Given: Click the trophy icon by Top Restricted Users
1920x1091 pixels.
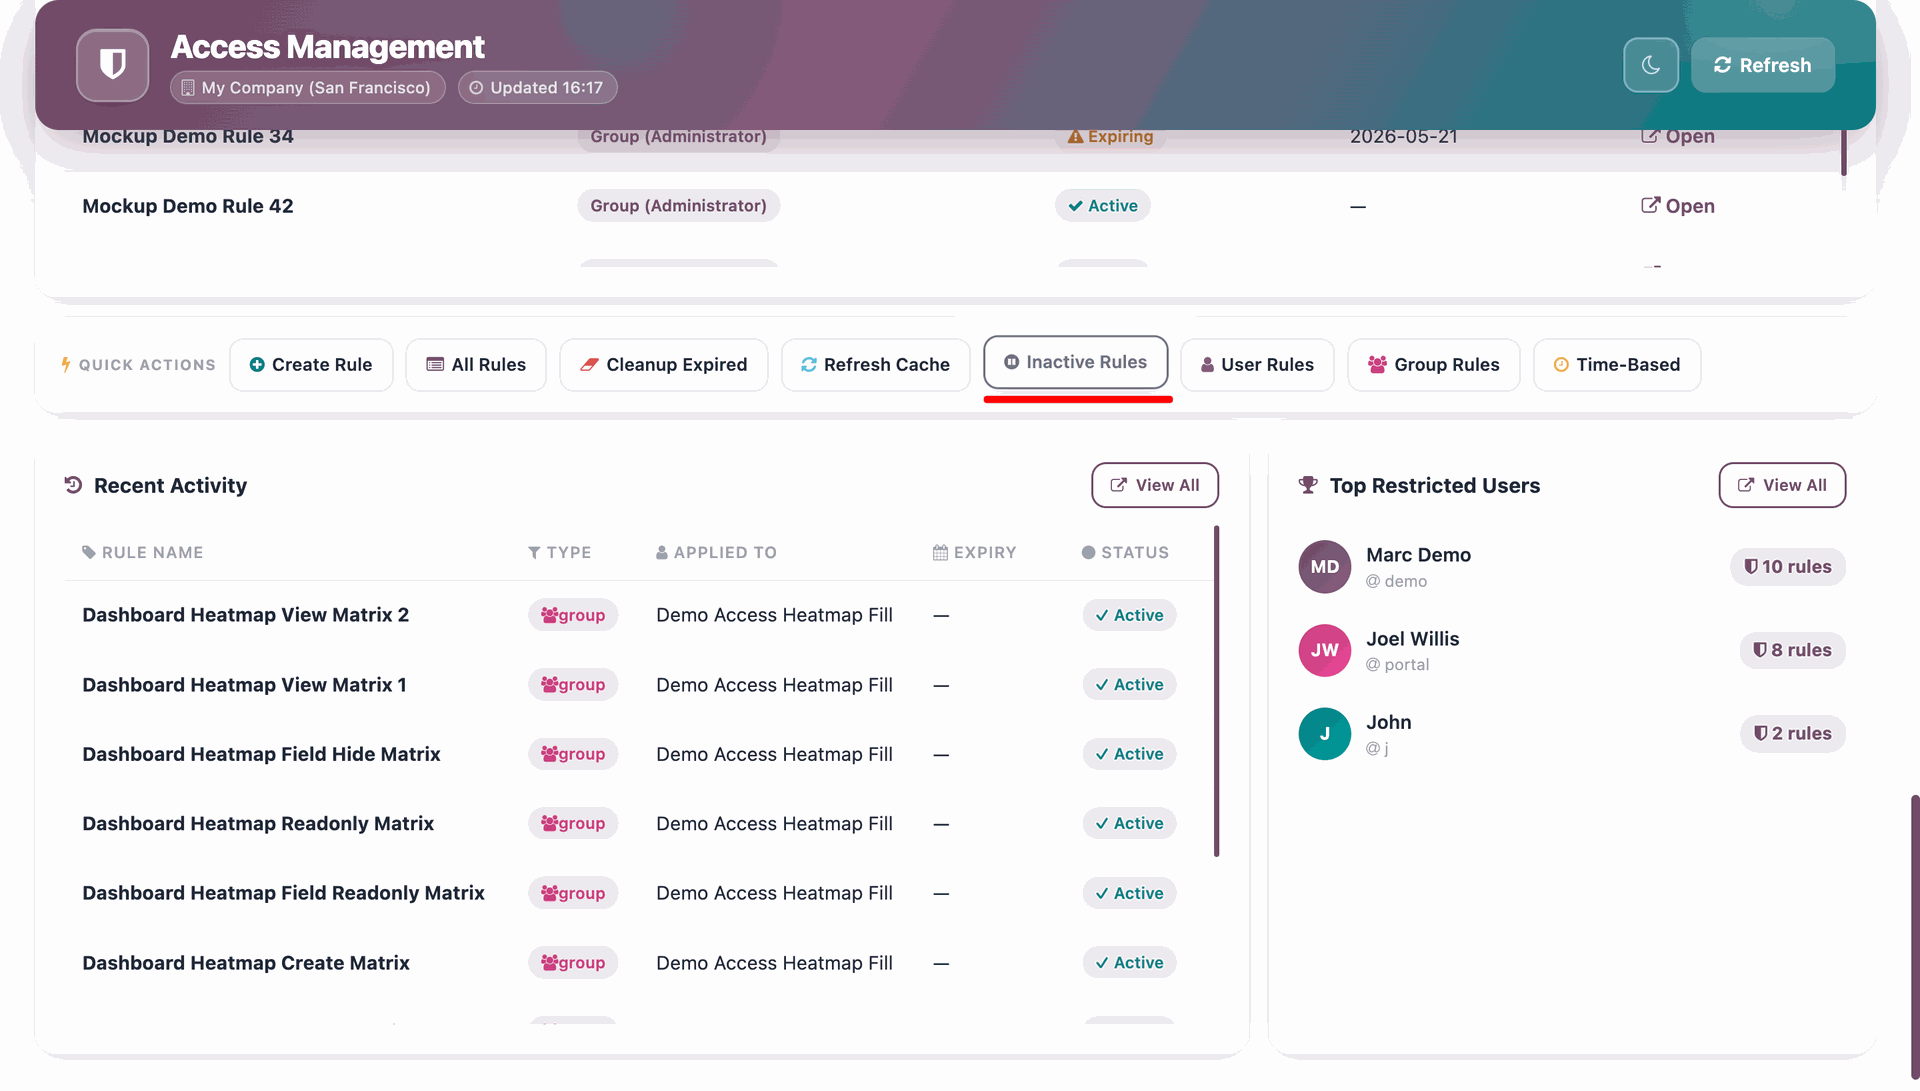Looking at the screenshot, I should [1308, 485].
